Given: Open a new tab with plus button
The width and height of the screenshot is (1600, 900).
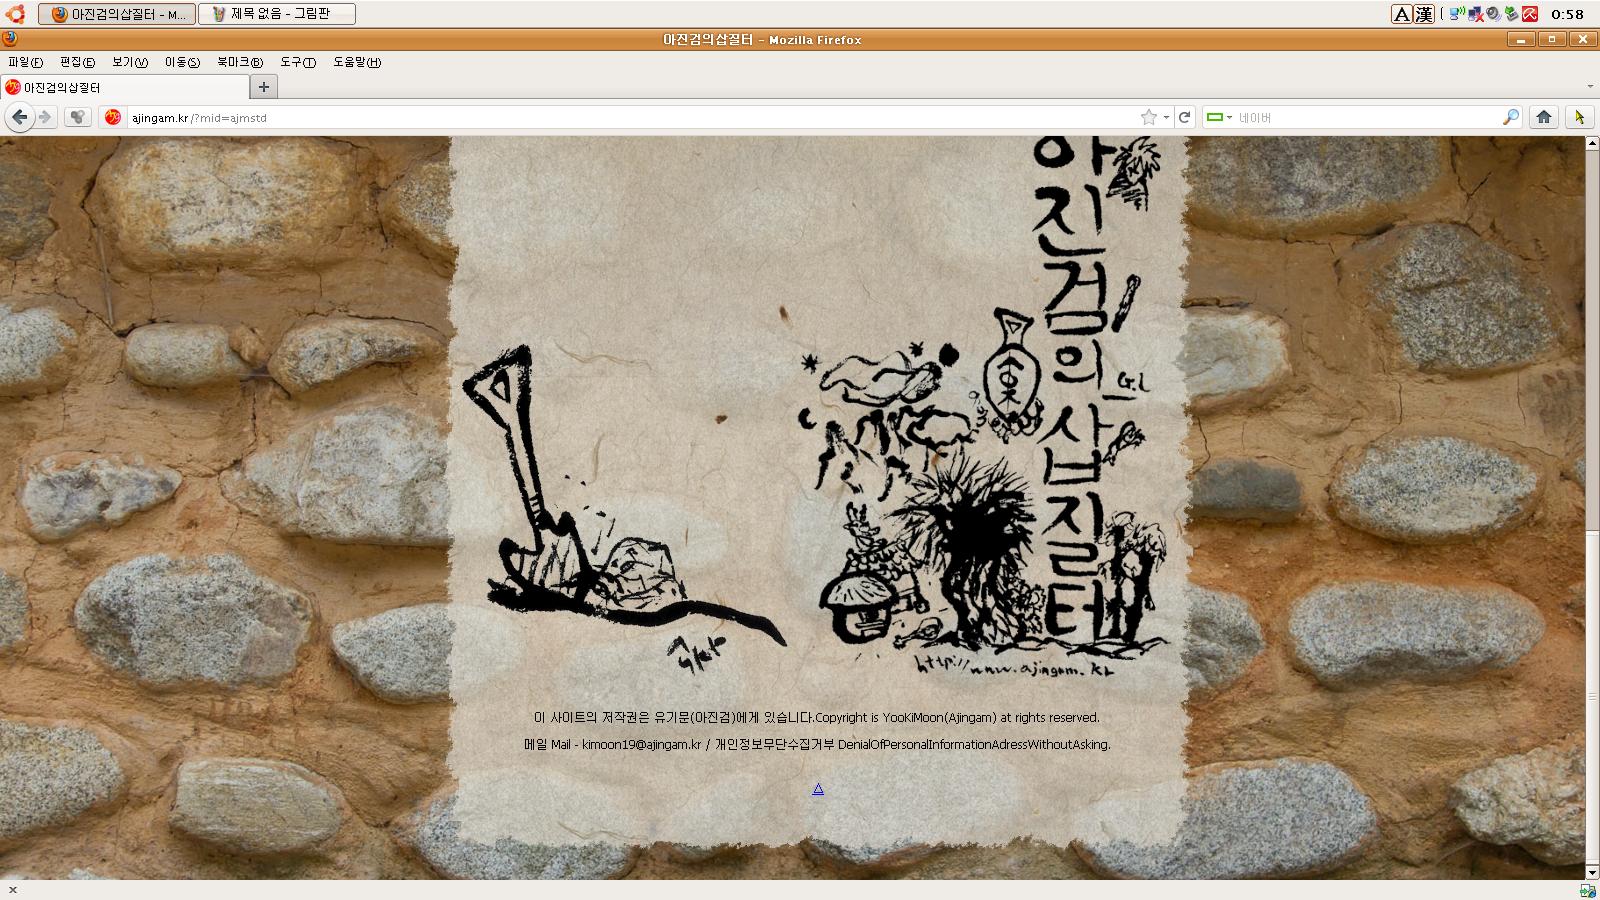Looking at the screenshot, I should (263, 87).
